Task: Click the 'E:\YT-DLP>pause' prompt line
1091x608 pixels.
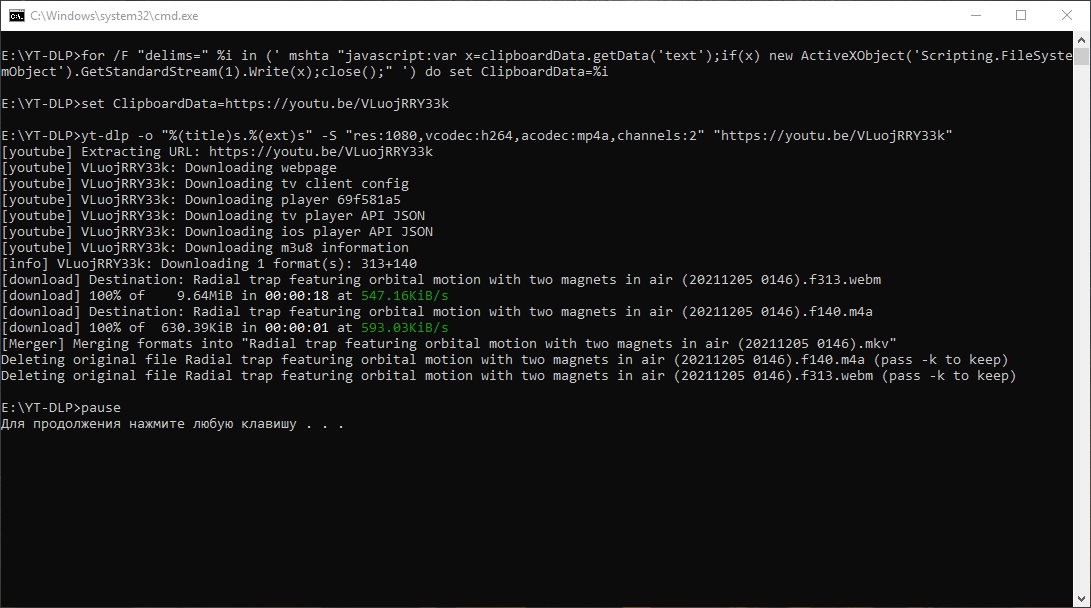Action: click(x=61, y=408)
